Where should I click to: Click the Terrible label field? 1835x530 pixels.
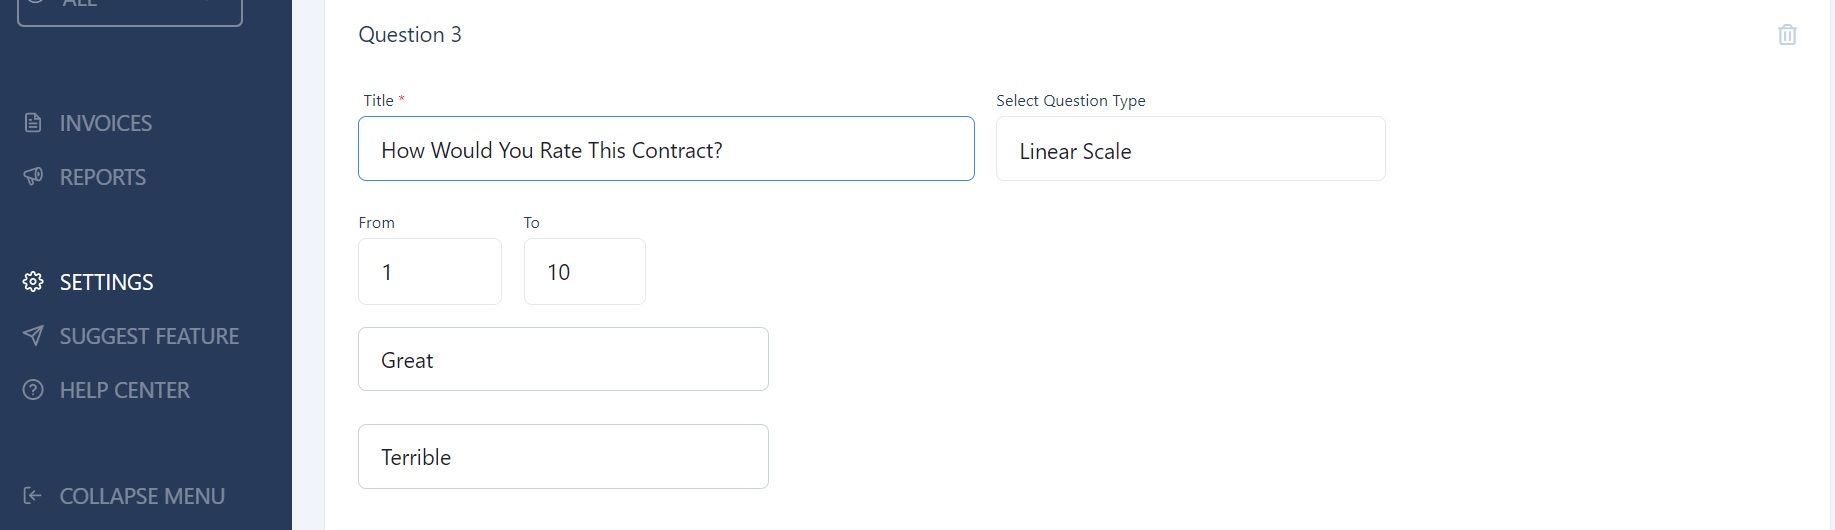563,457
